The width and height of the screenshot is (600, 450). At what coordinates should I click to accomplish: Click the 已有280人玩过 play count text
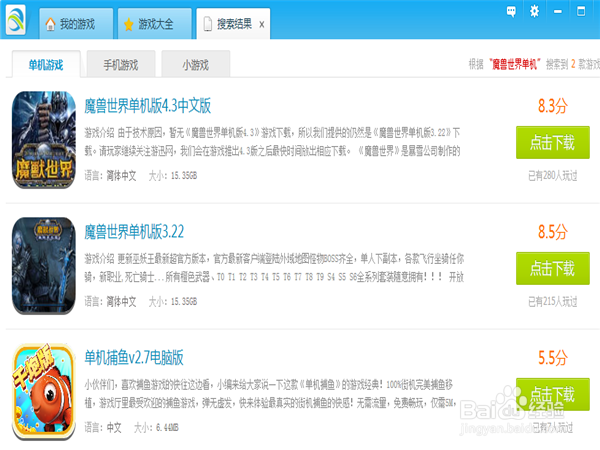click(x=553, y=176)
